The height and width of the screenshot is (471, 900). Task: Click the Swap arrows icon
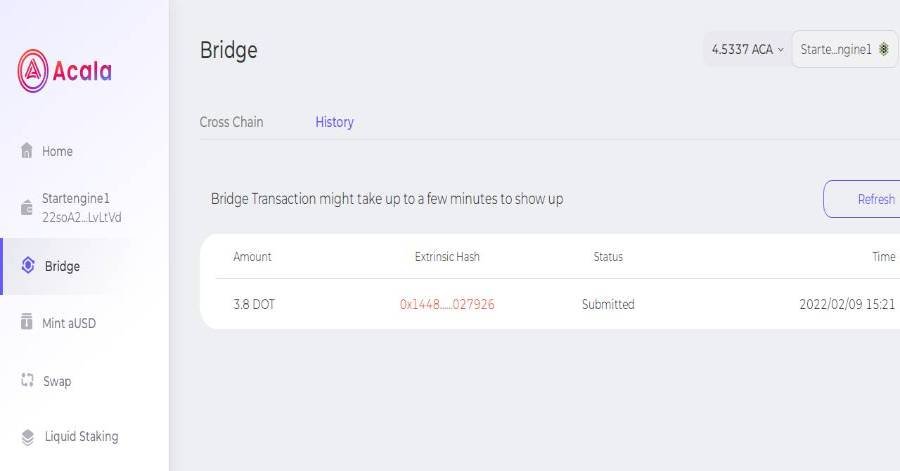pos(28,379)
